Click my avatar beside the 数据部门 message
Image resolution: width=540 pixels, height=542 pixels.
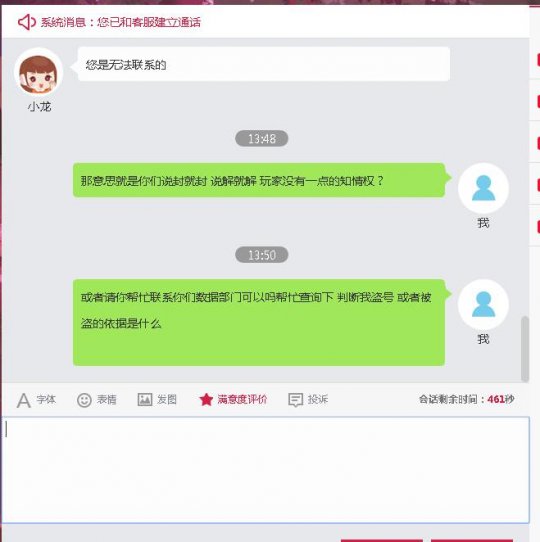(x=483, y=304)
